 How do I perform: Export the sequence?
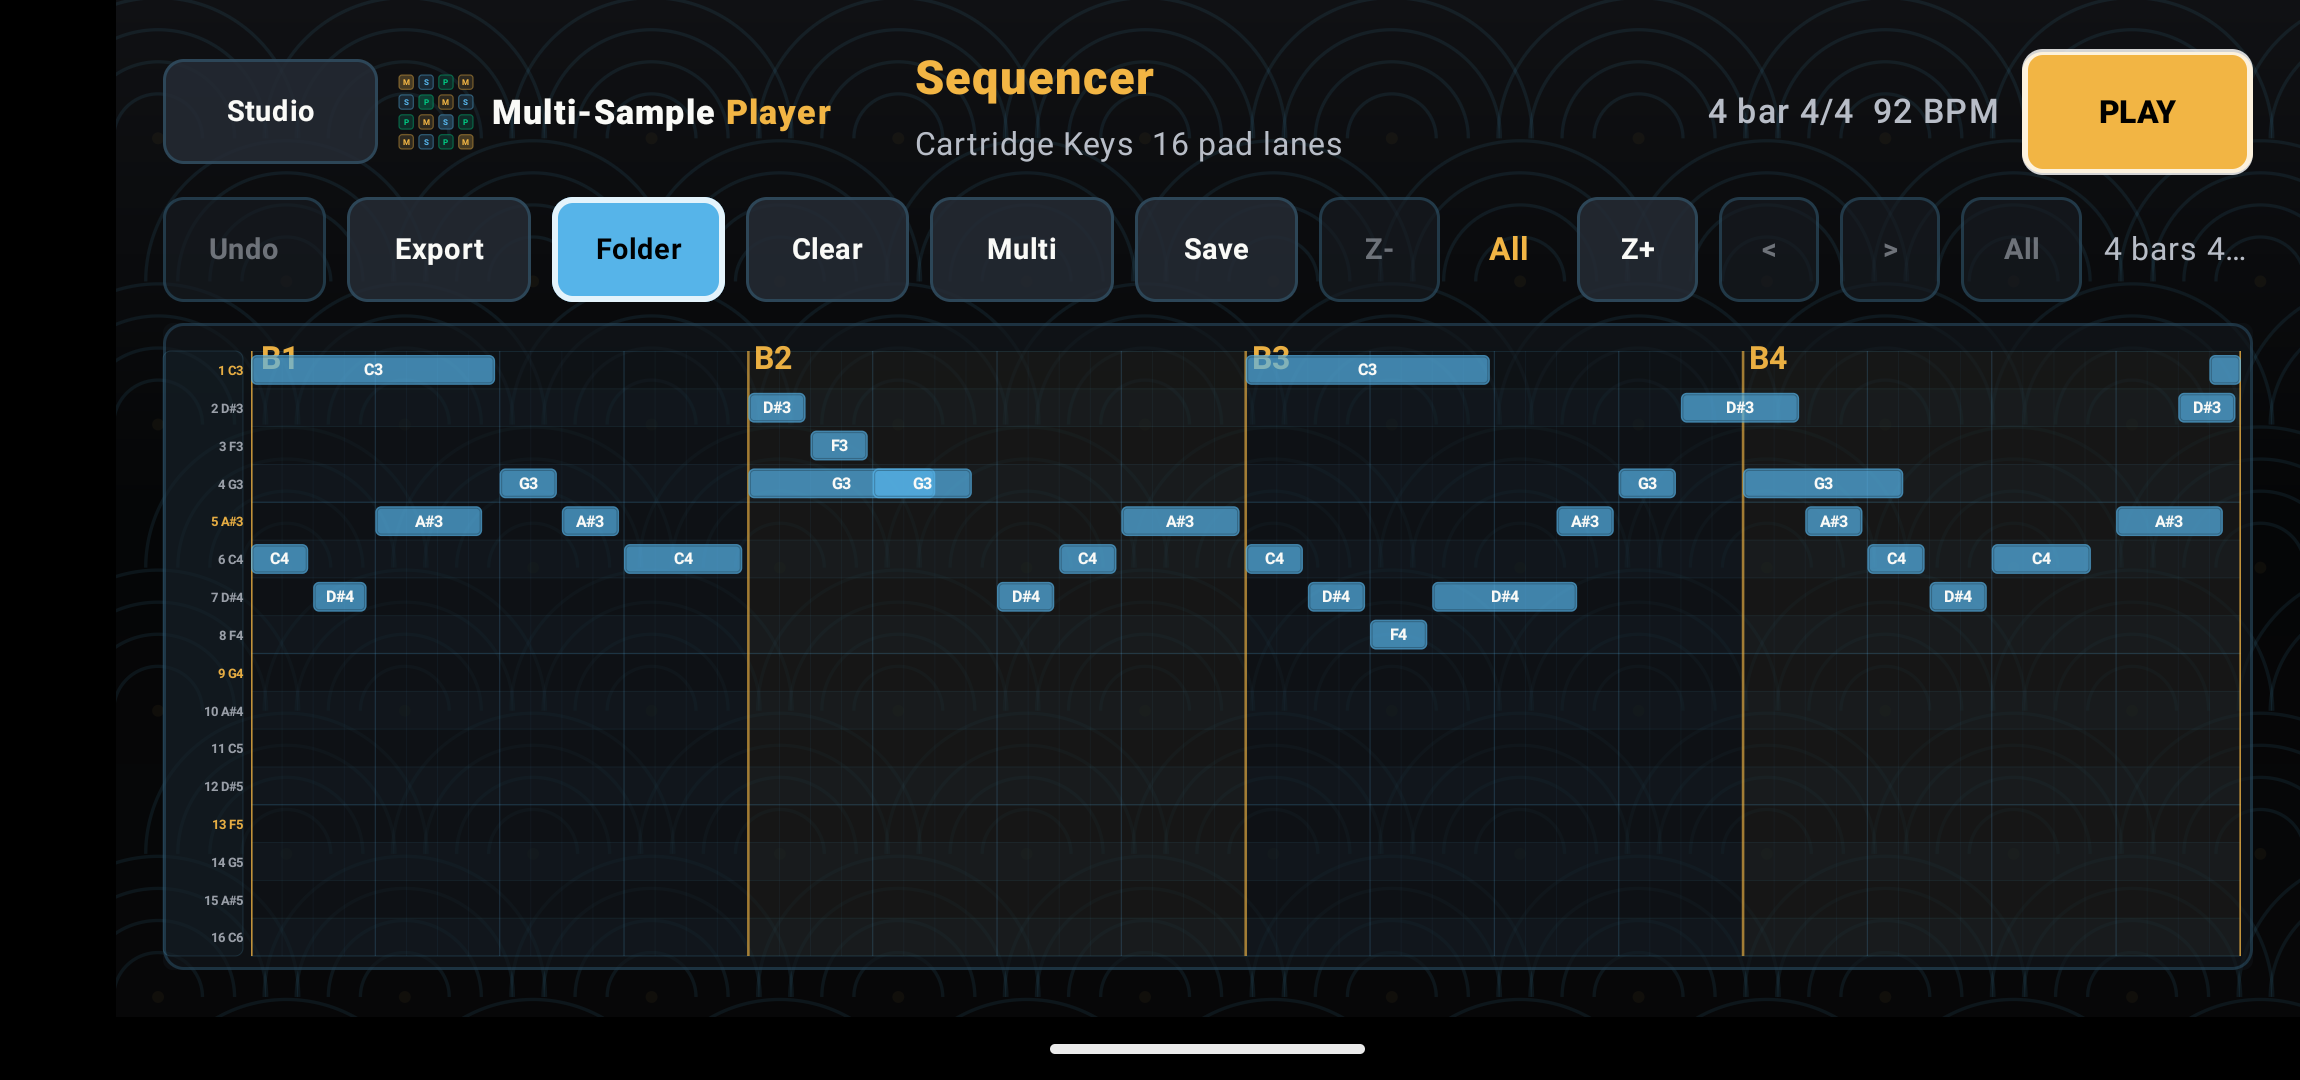[439, 249]
